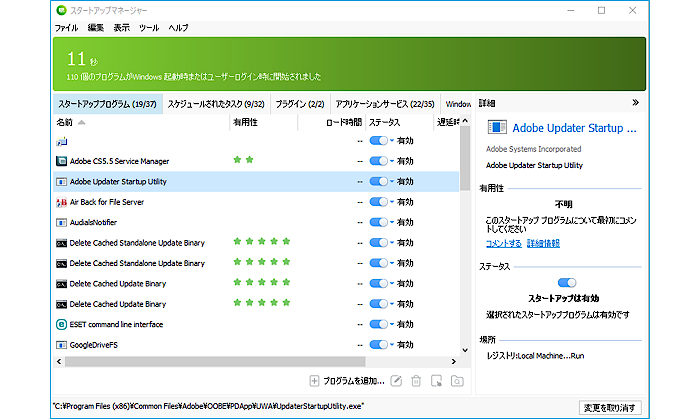Screen dimensions: 700x419
Task: Open status dropdown arrow for Air Back row
Action: pyautogui.click(x=392, y=202)
